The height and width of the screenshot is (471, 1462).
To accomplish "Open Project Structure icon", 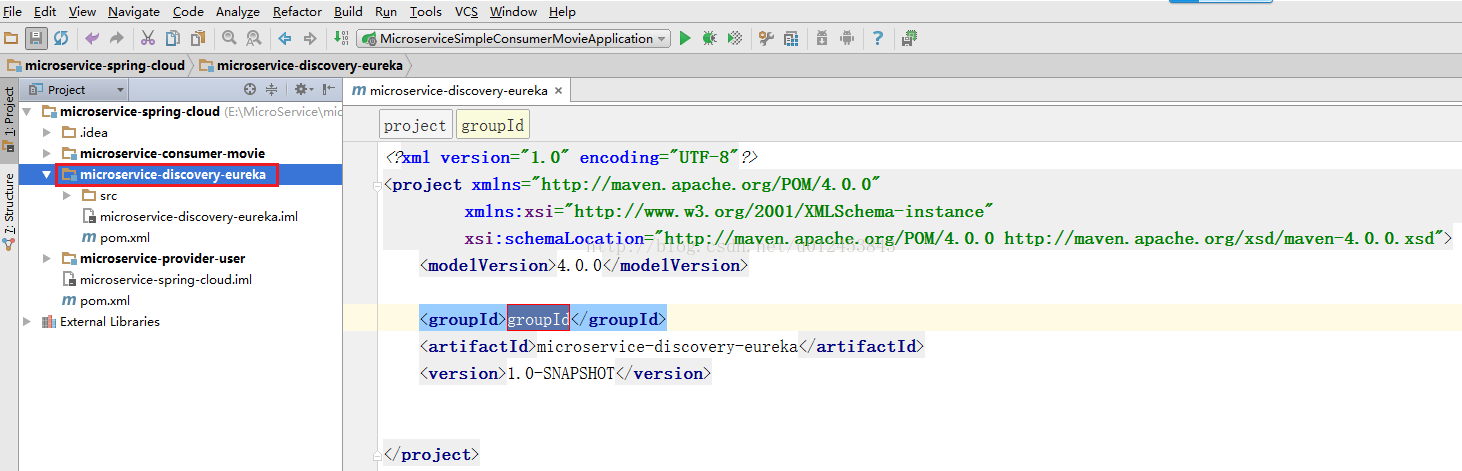I will (x=791, y=38).
